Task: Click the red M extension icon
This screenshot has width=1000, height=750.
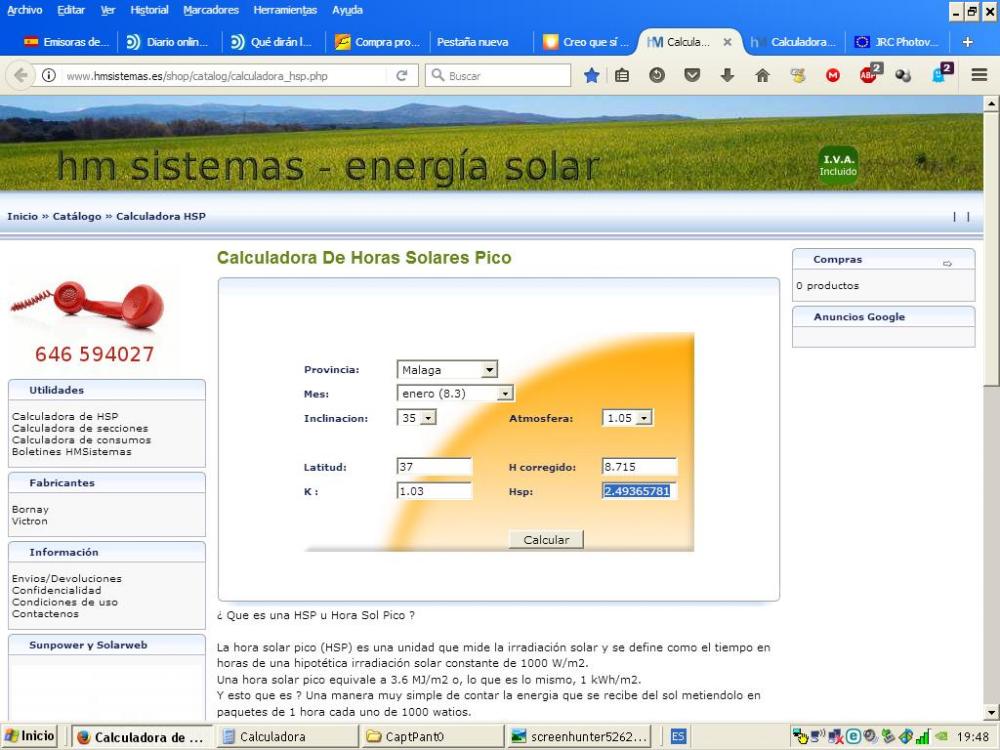Action: (x=832, y=75)
